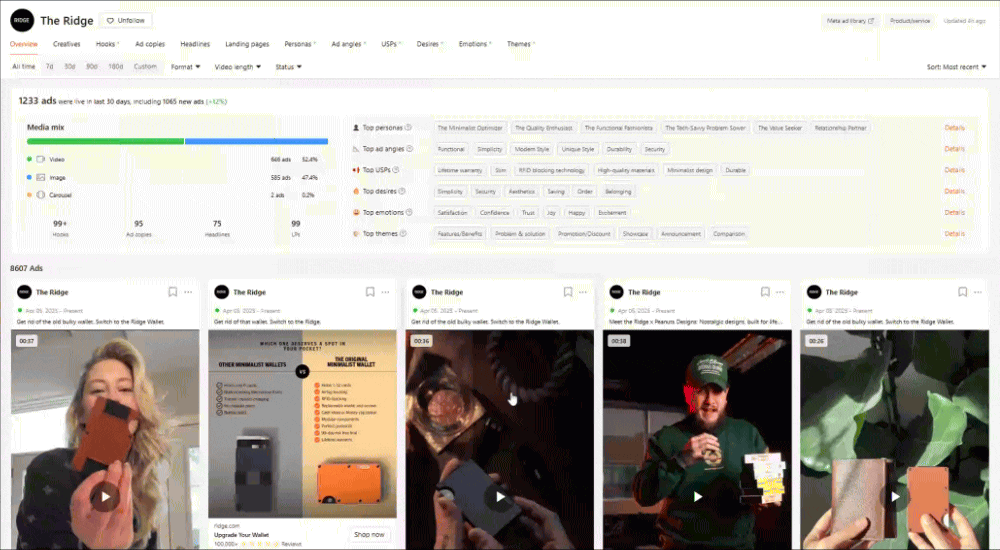Viewport: 1000px width, 550px height.
Task: Open Details for Top personas
Action: [954, 128]
